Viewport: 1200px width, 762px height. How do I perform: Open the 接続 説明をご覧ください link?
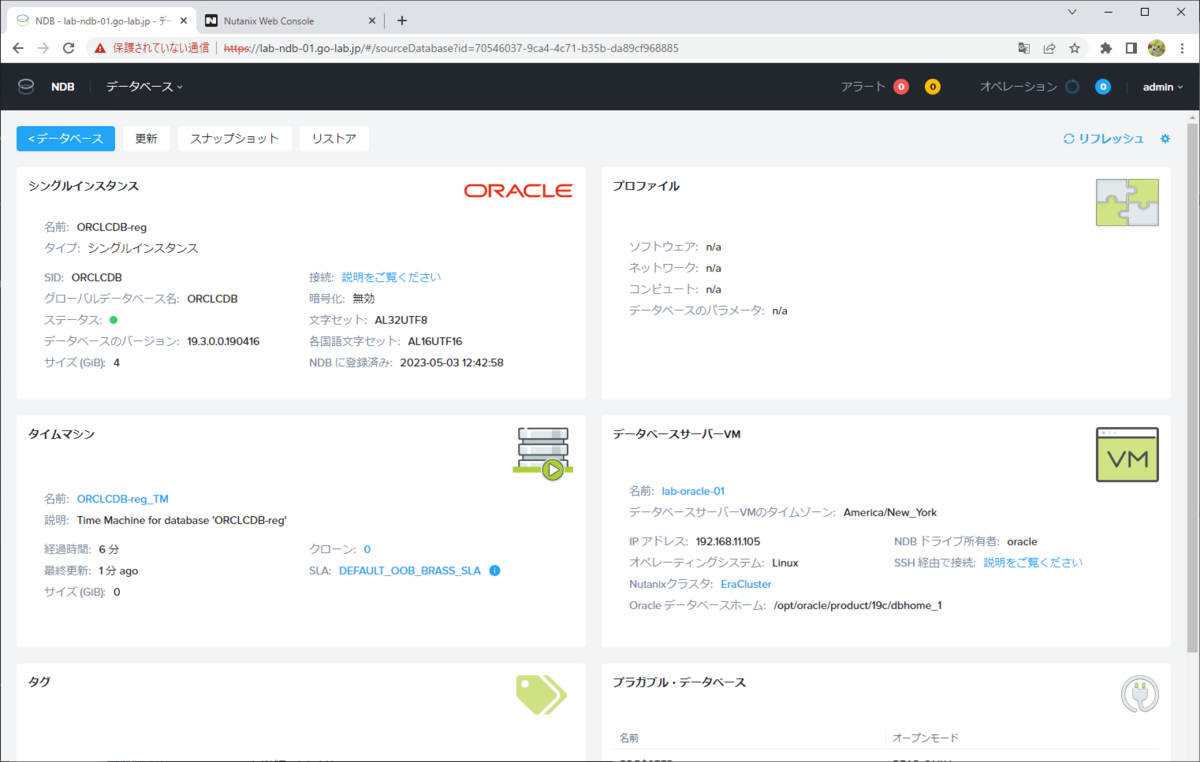pyautogui.click(x=391, y=277)
